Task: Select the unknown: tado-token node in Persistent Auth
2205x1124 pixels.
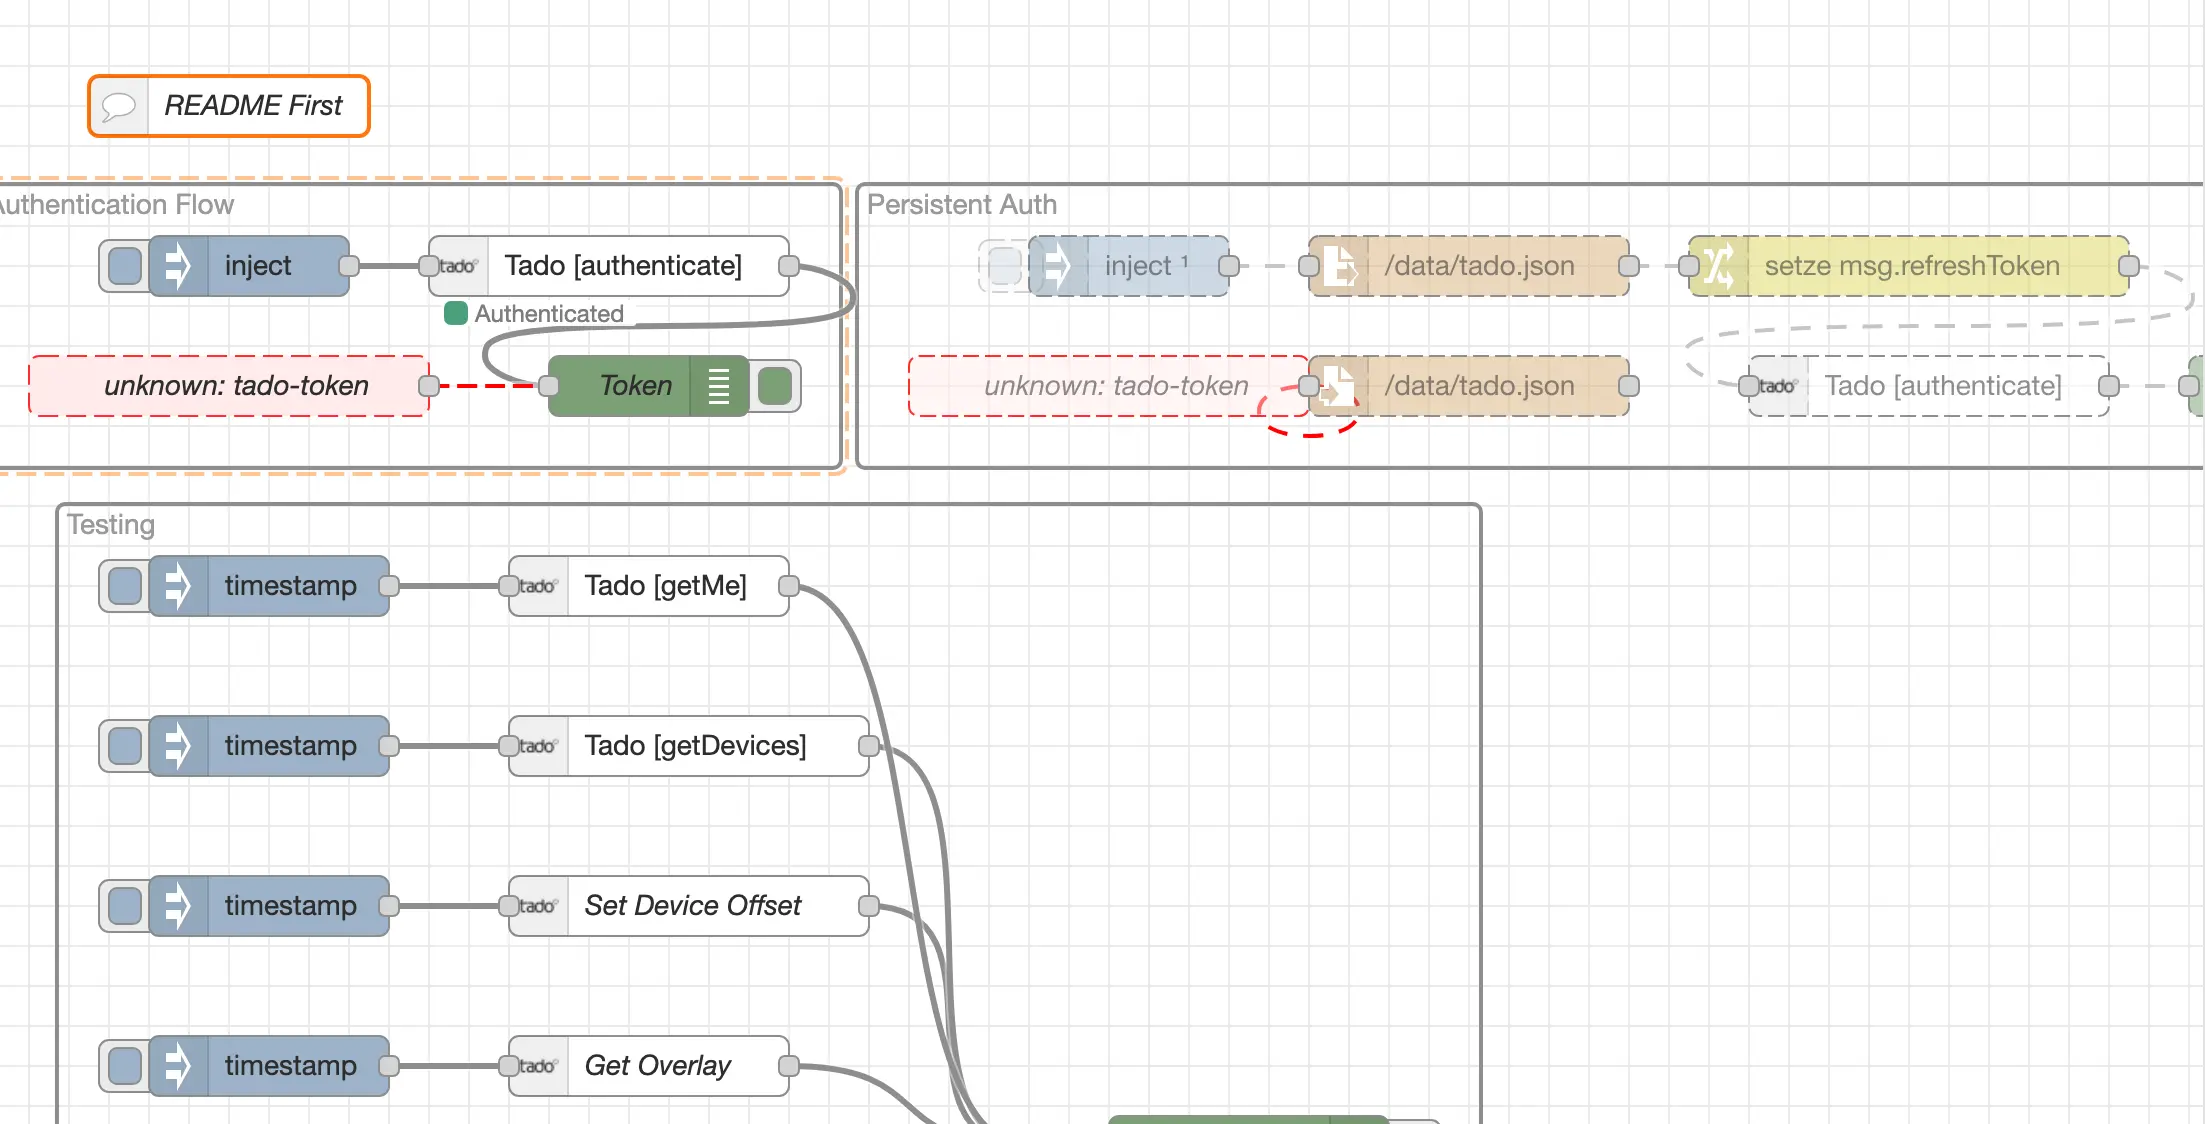Action: click(1109, 386)
